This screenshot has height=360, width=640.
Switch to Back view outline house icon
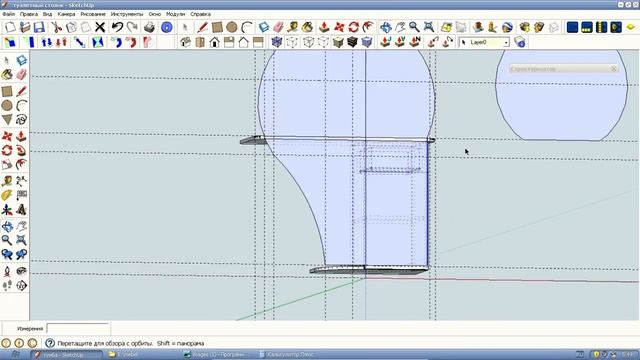[244, 42]
